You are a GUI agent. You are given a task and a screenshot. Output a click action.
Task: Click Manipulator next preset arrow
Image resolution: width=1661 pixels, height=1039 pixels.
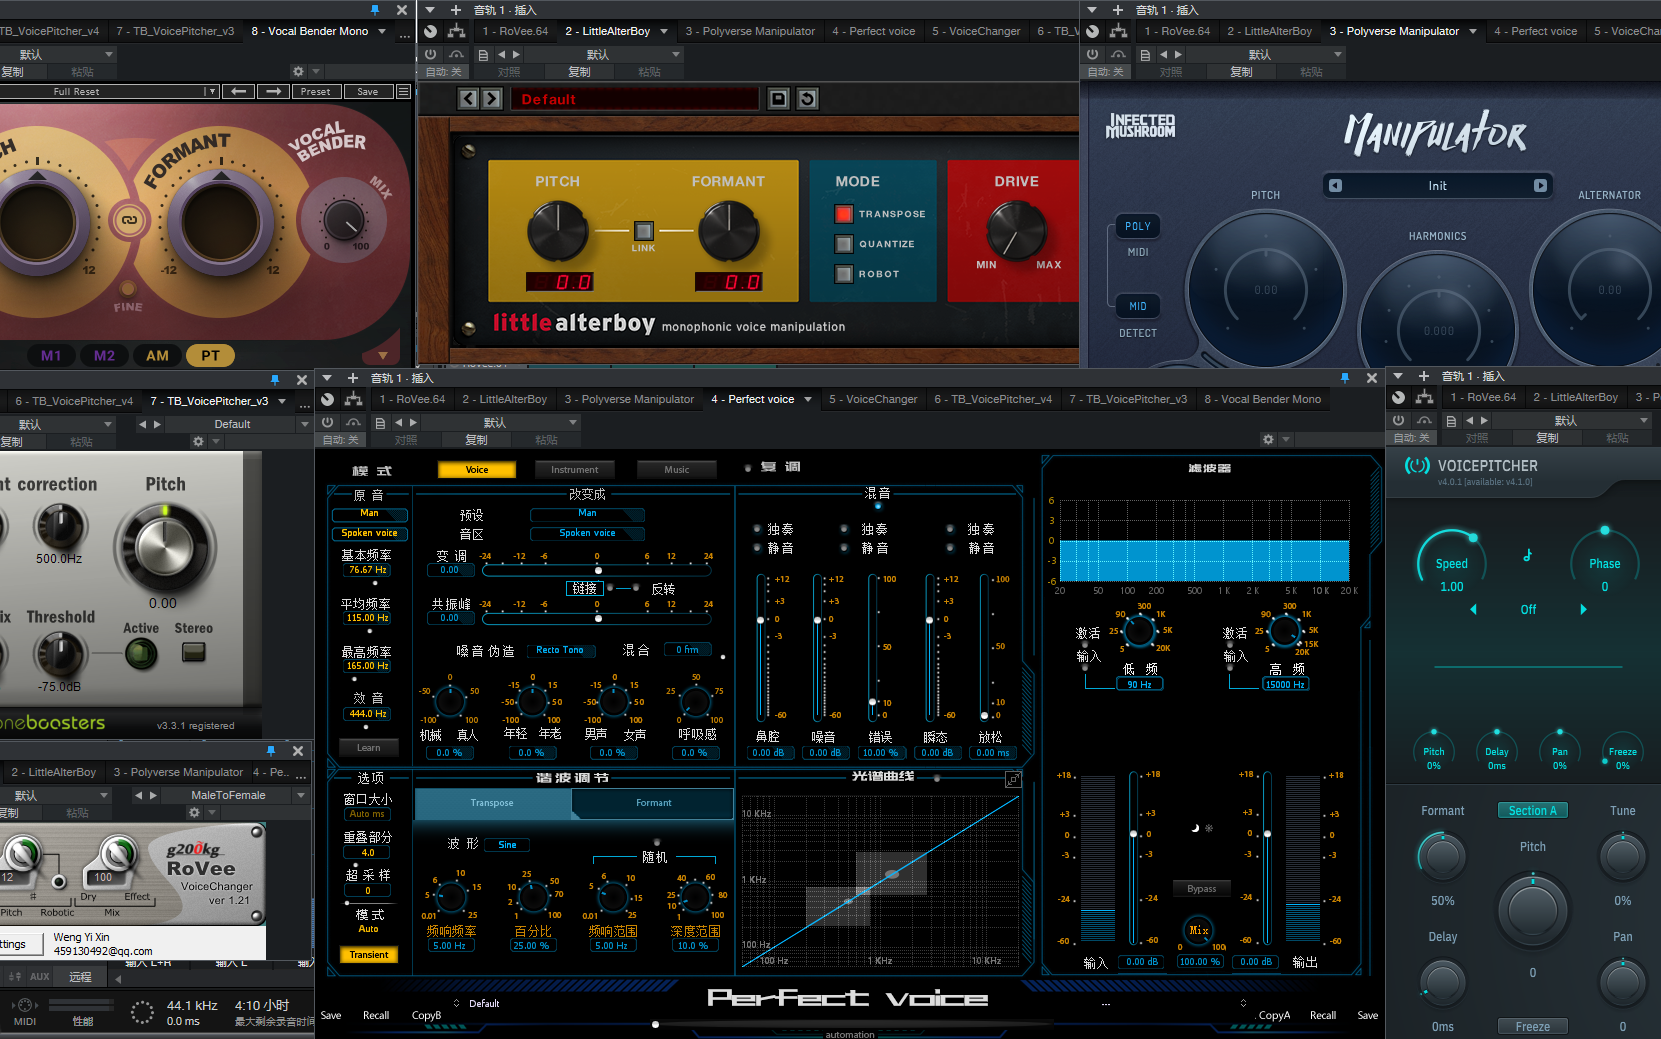point(1540,185)
